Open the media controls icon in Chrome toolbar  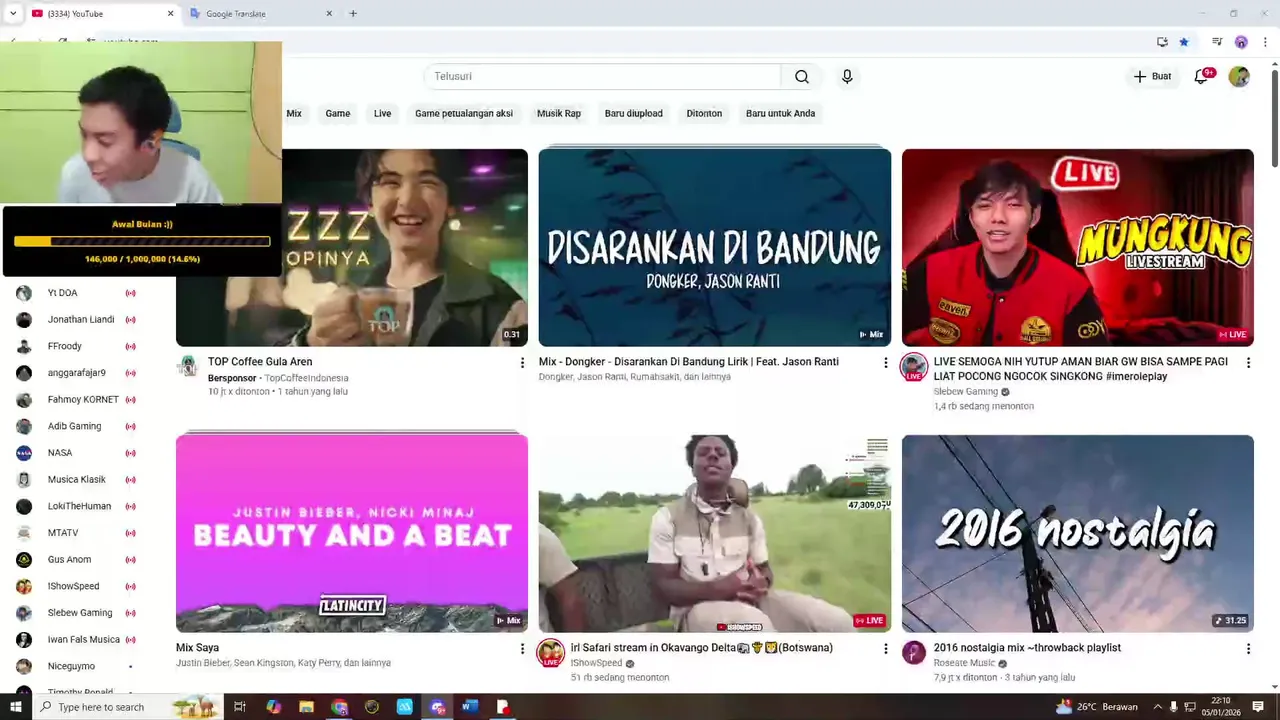pos(1217,42)
